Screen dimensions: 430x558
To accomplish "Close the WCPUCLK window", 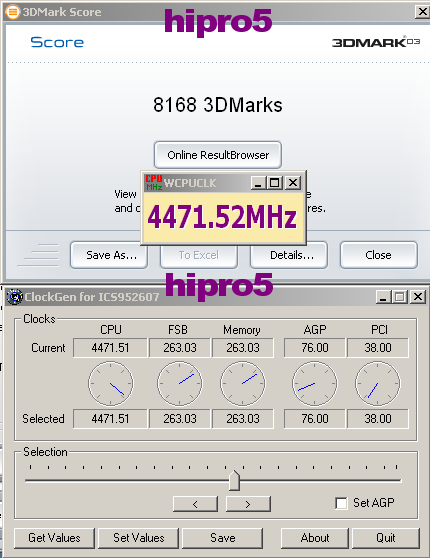I will tap(293, 183).
